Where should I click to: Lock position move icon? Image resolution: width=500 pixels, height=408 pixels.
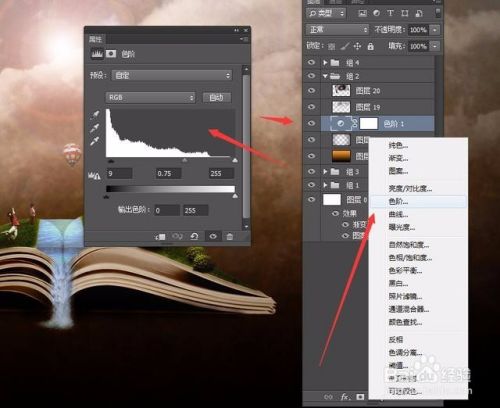(357, 46)
